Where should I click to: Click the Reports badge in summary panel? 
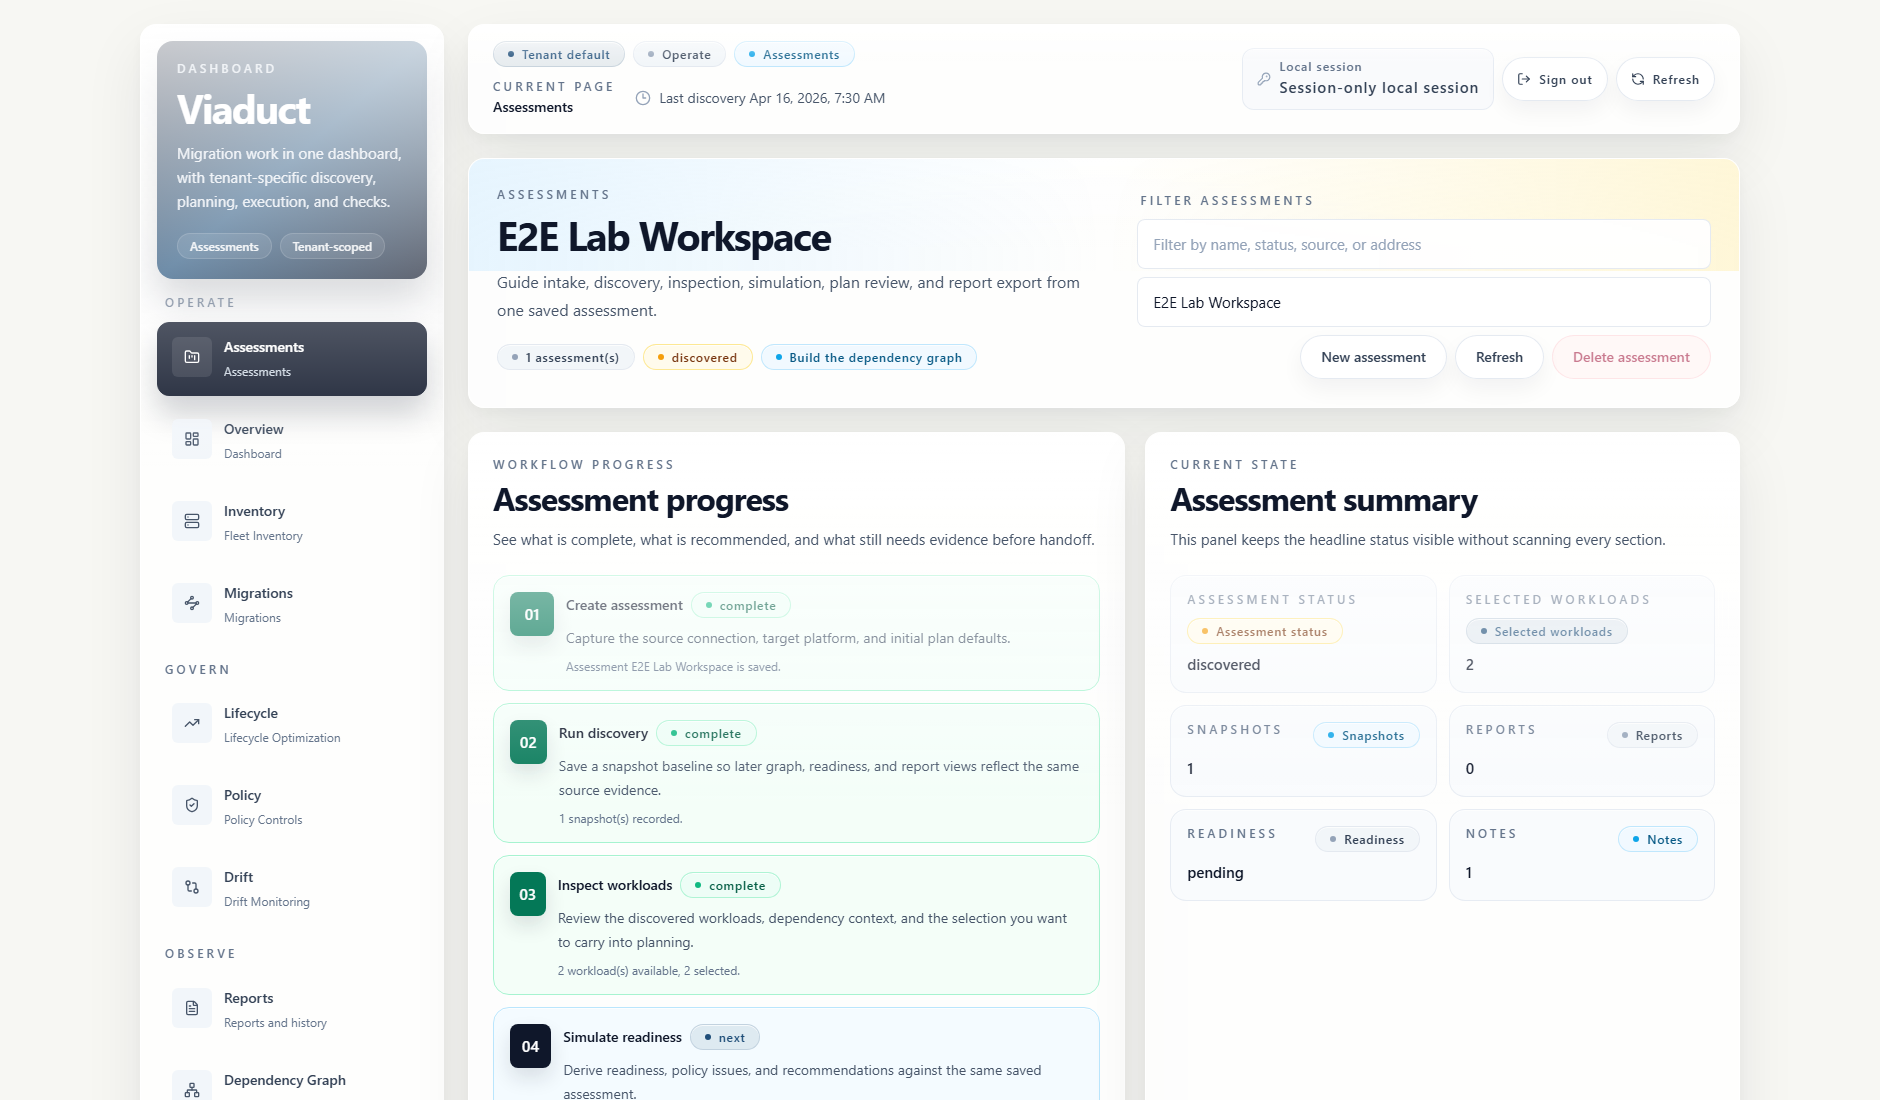pos(1651,735)
